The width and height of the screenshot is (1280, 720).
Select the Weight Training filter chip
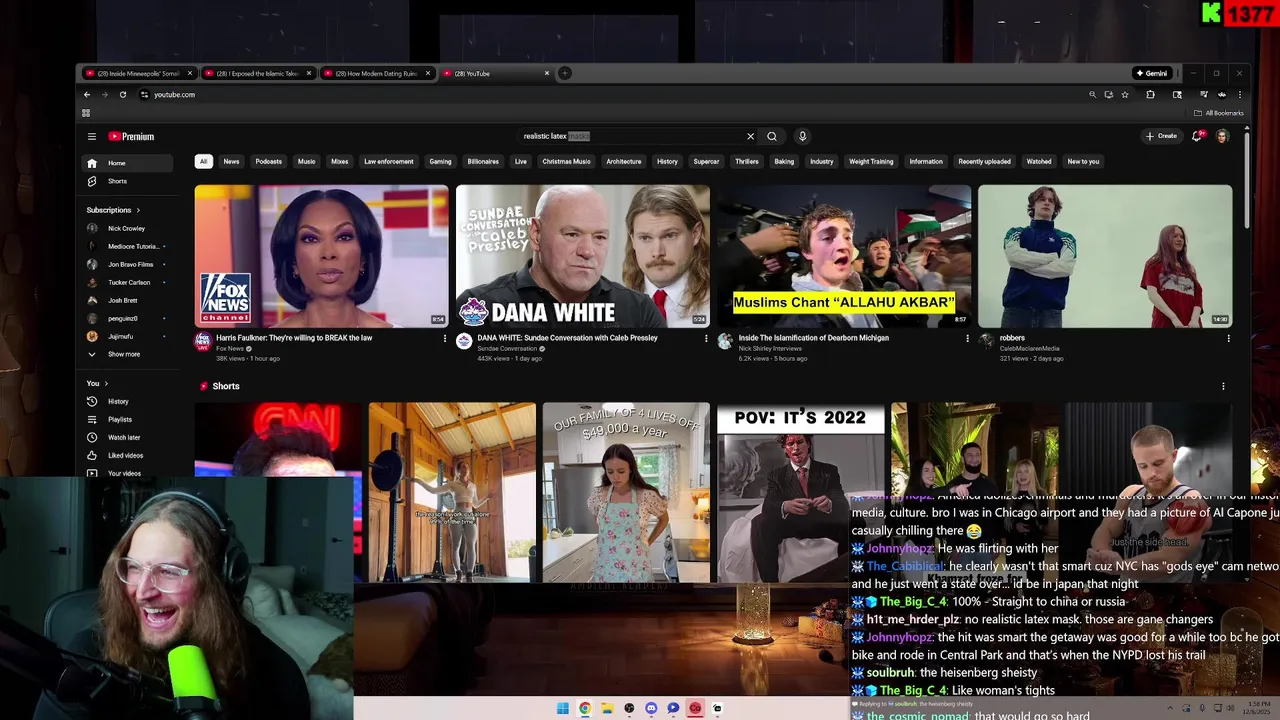[x=871, y=161]
